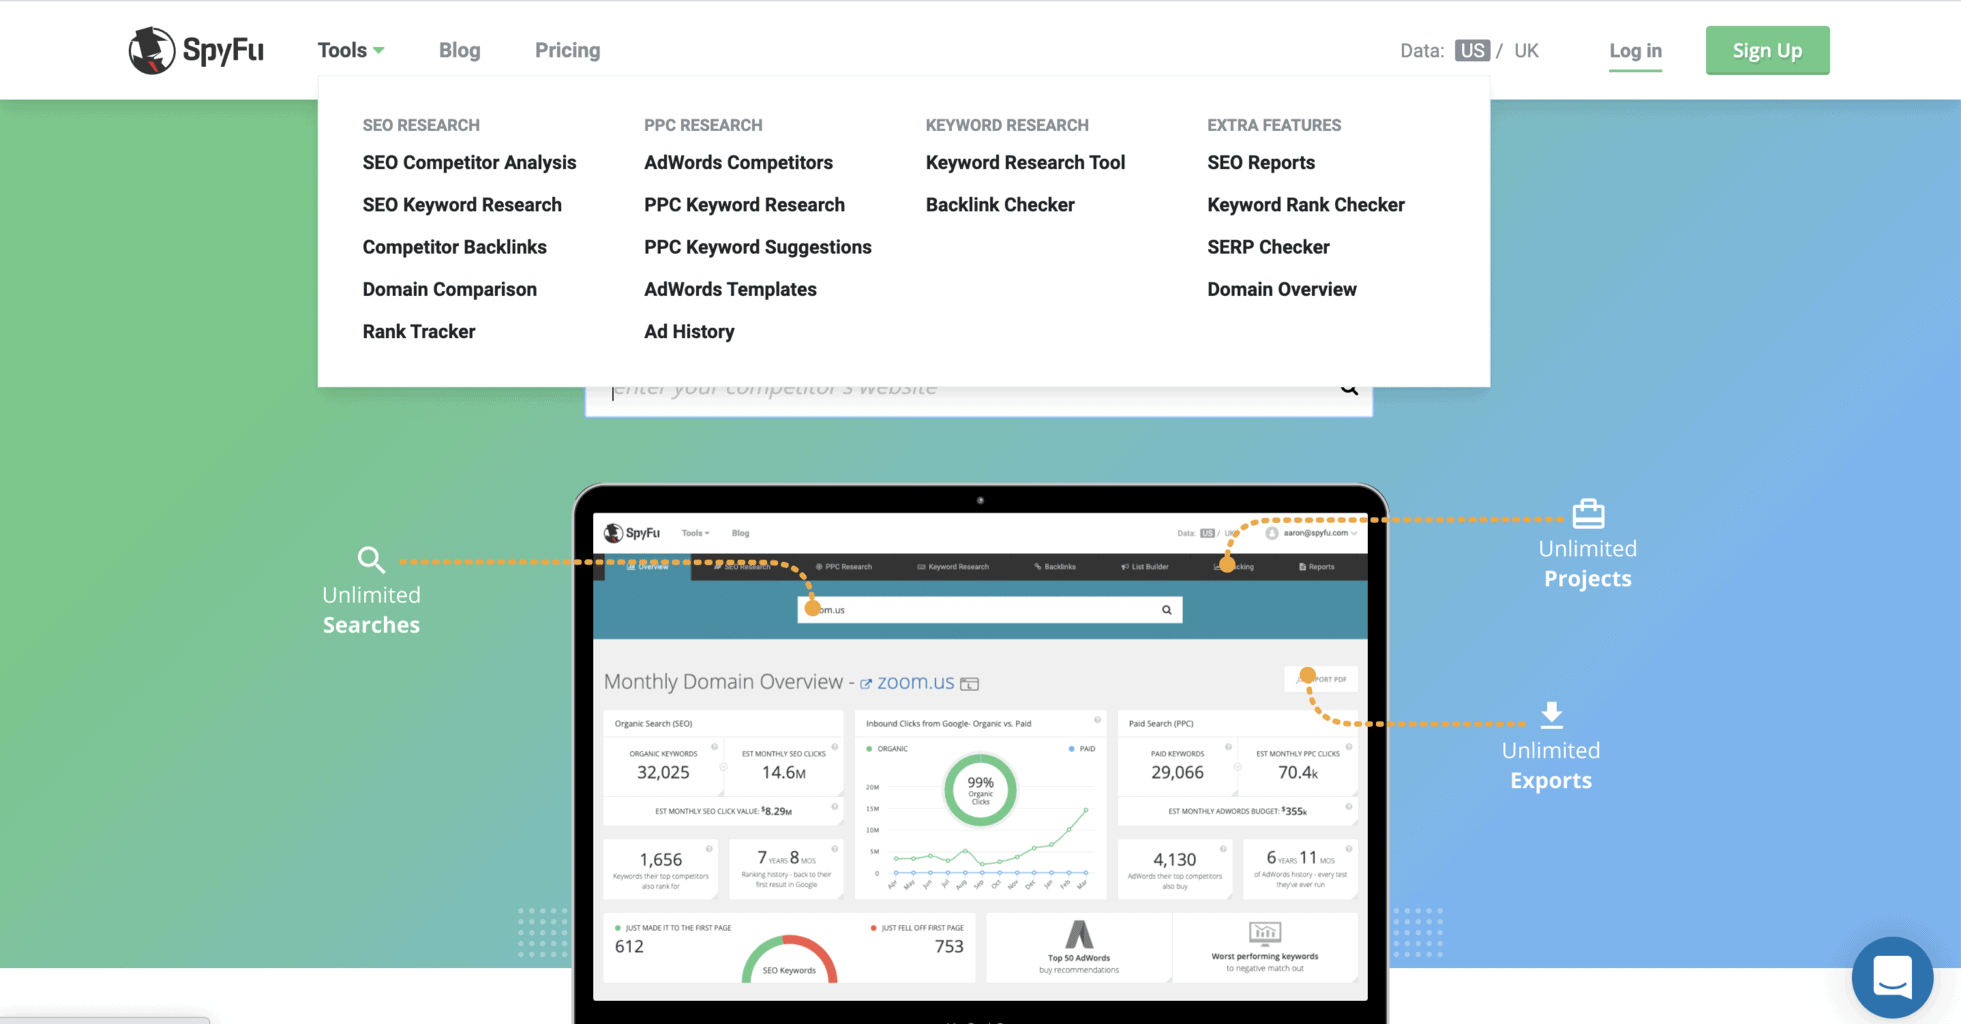The height and width of the screenshot is (1024, 1961).
Task: Open Backlink Checker
Action: click(x=1000, y=204)
